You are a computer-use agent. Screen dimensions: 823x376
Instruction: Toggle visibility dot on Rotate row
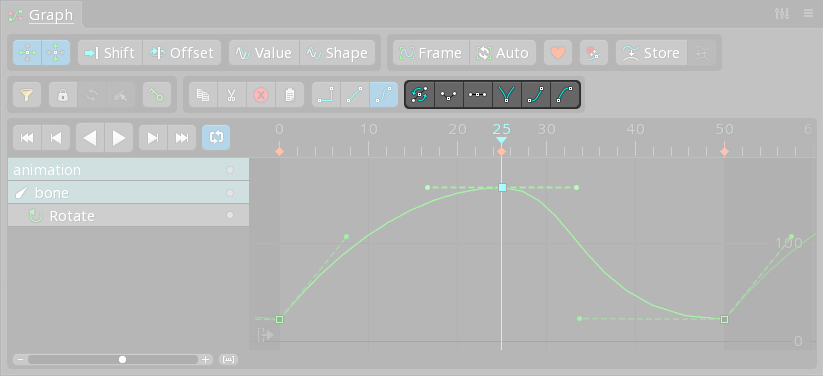tap(230, 215)
